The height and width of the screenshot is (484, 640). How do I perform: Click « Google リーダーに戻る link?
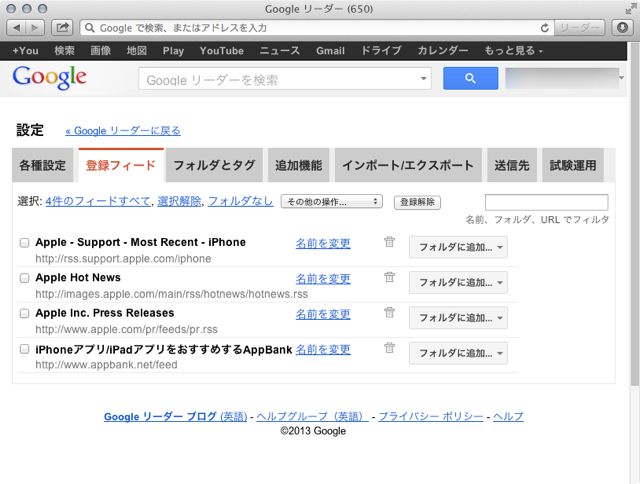(123, 131)
